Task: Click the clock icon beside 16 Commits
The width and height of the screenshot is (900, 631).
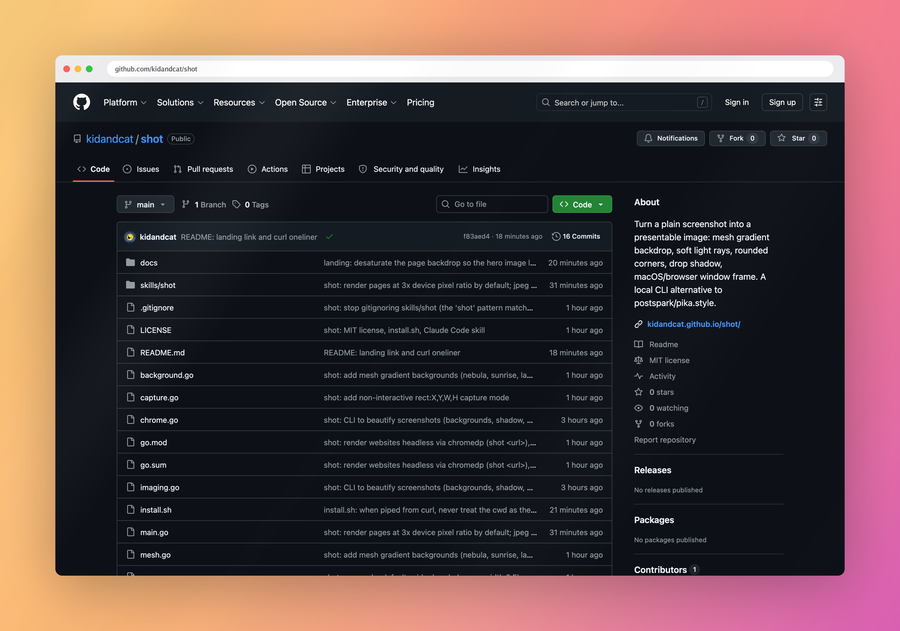Action: coord(556,237)
